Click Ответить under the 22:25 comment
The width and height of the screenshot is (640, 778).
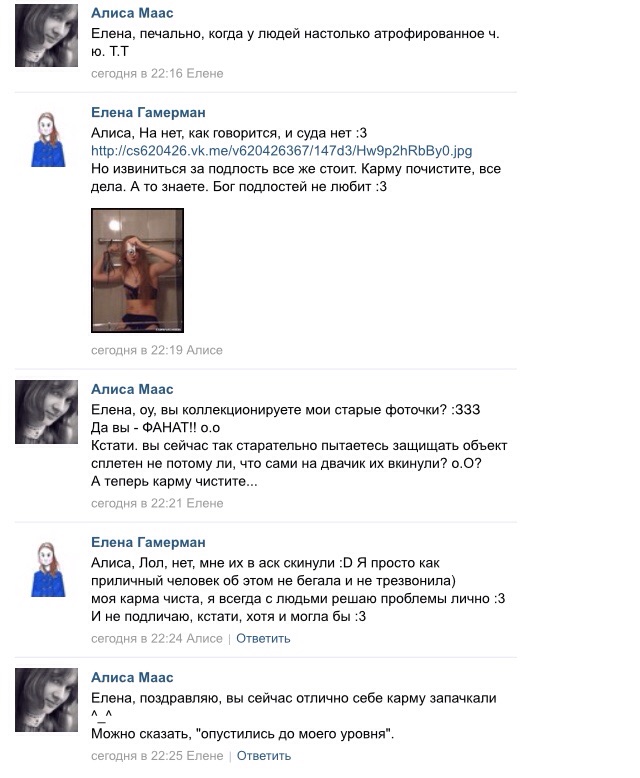263,756
